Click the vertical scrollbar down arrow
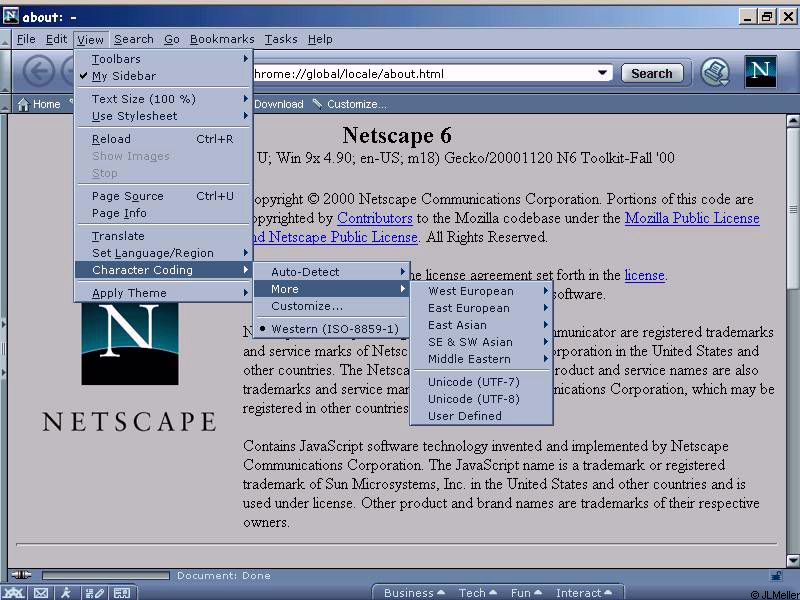The image size is (800, 600). (x=793, y=561)
